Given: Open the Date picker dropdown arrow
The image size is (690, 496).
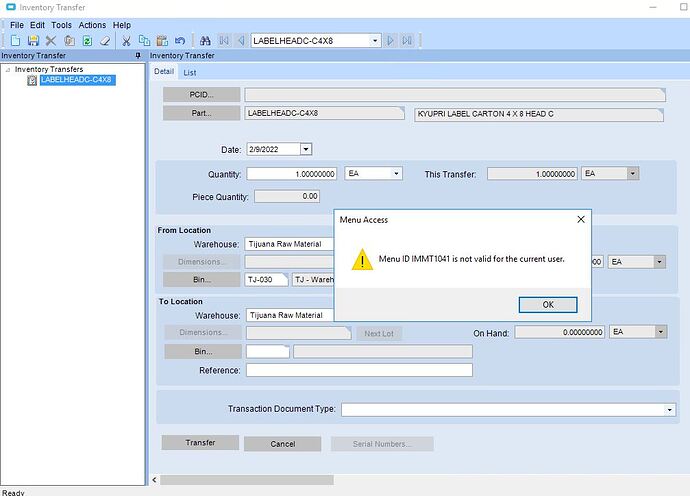Looking at the screenshot, I should coord(306,149).
